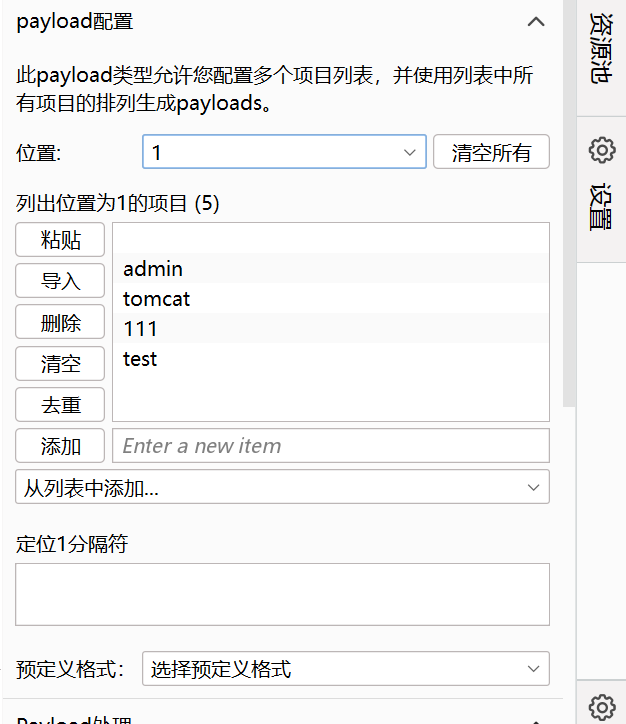Click the 清空 list button
This screenshot has height=724, width=626.
pyautogui.click(x=60, y=364)
